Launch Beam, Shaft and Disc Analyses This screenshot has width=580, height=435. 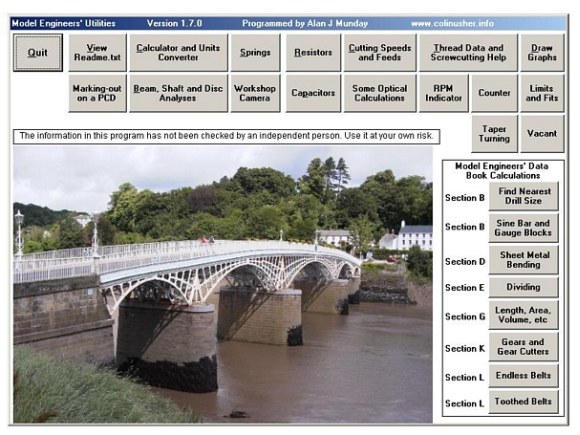178,93
